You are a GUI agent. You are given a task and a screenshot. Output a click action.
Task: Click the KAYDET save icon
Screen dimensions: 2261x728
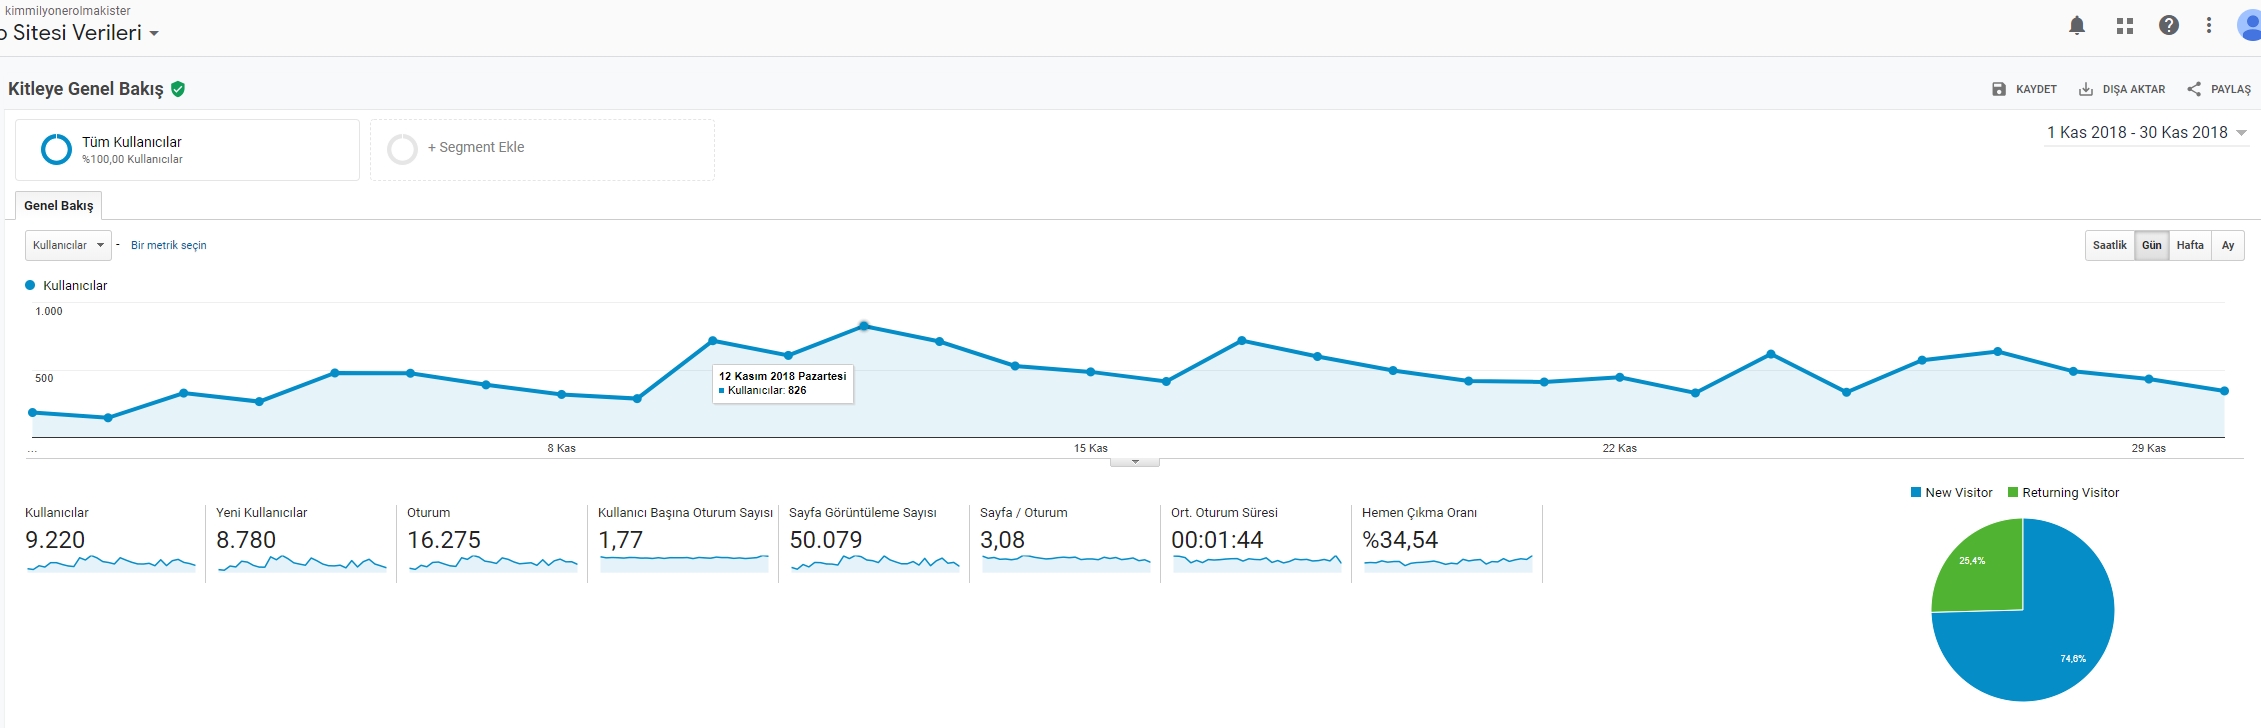[1999, 89]
